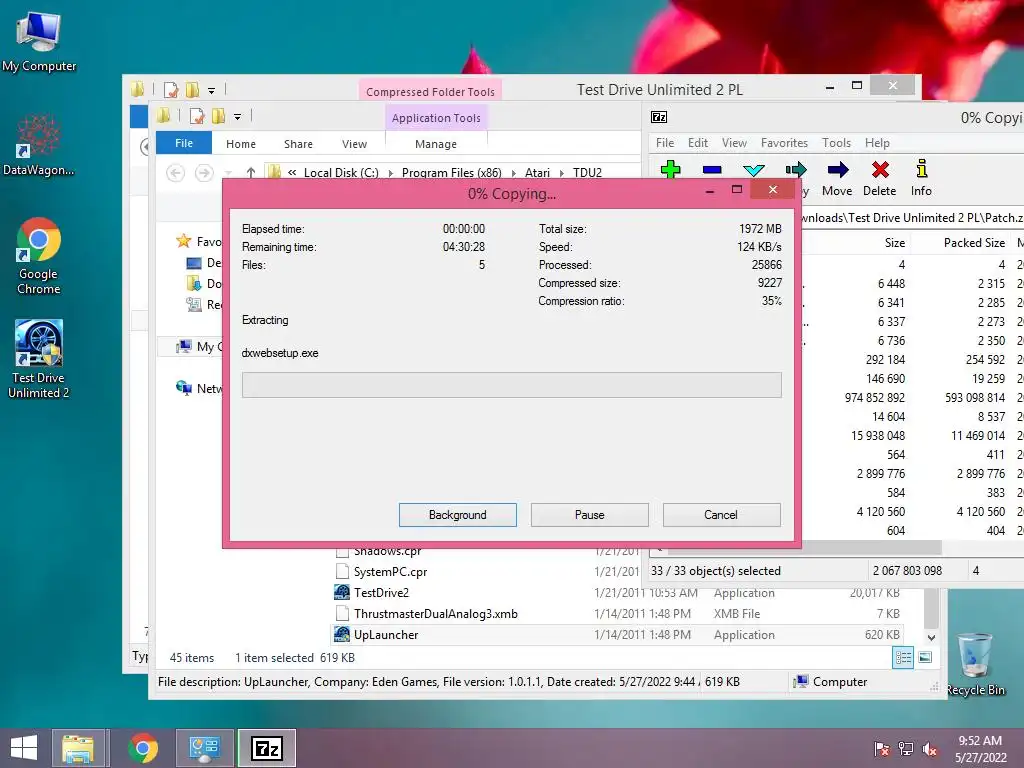Go up one folder level arrow
The height and width of the screenshot is (768, 1024).
[251, 172]
